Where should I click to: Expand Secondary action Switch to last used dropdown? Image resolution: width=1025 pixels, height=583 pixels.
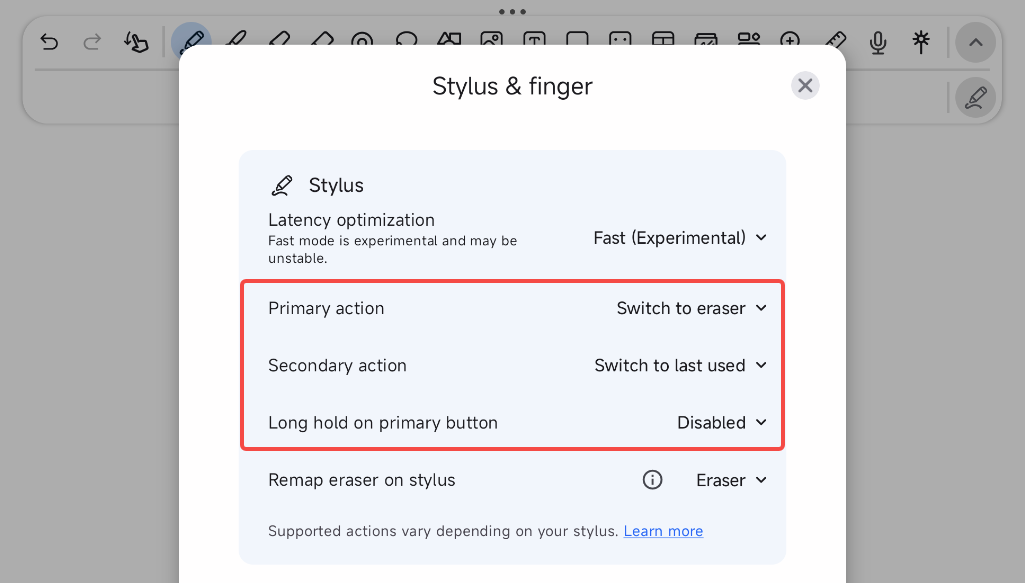click(x=681, y=365)
